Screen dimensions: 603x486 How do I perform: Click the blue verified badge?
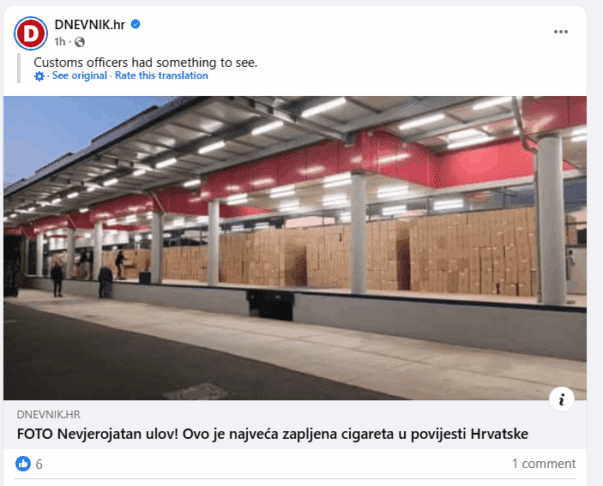(x=135, y=24)
